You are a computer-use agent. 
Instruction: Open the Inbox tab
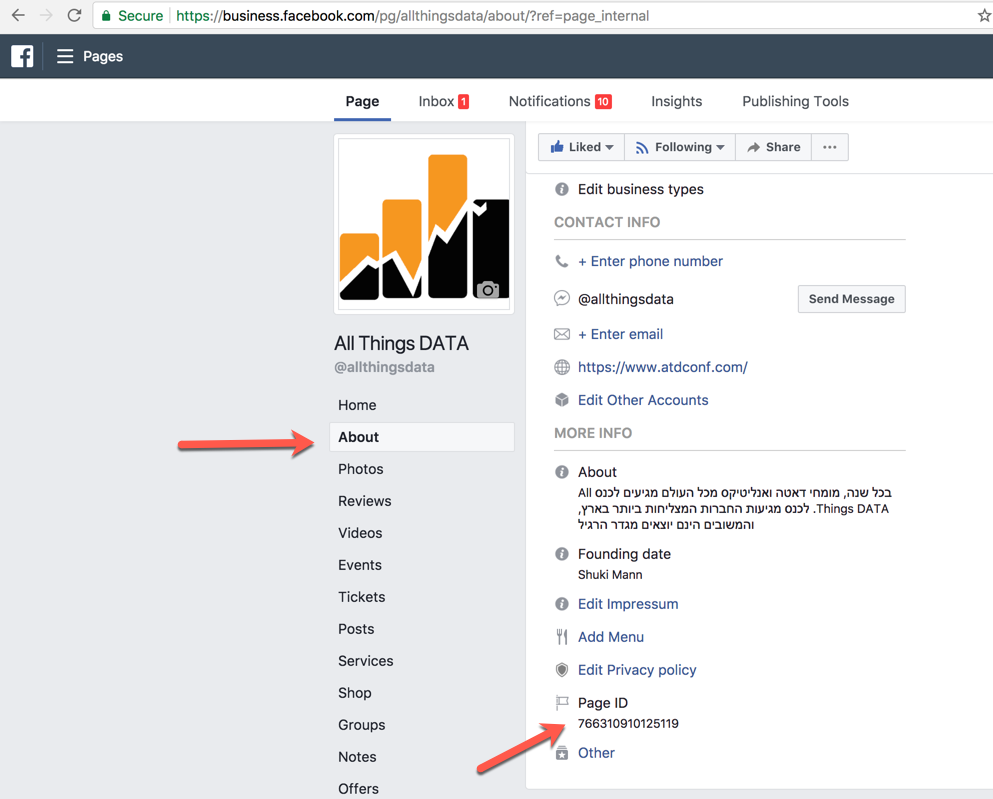click(x=443, y=101)
